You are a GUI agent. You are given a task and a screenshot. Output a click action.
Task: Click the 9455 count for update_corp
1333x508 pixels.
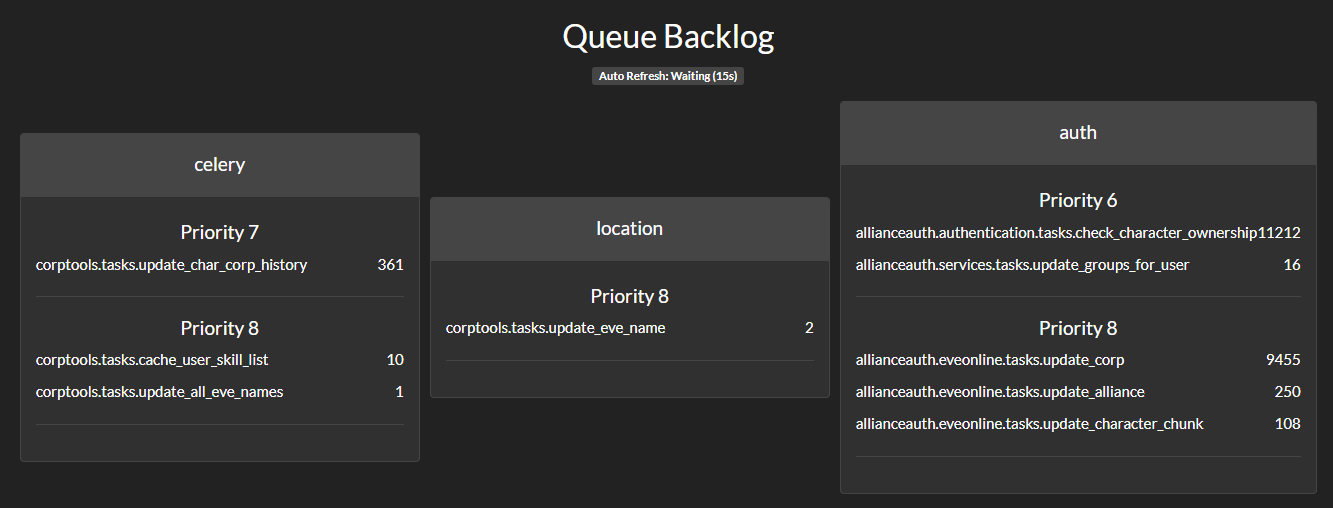tap(1283, 360)
